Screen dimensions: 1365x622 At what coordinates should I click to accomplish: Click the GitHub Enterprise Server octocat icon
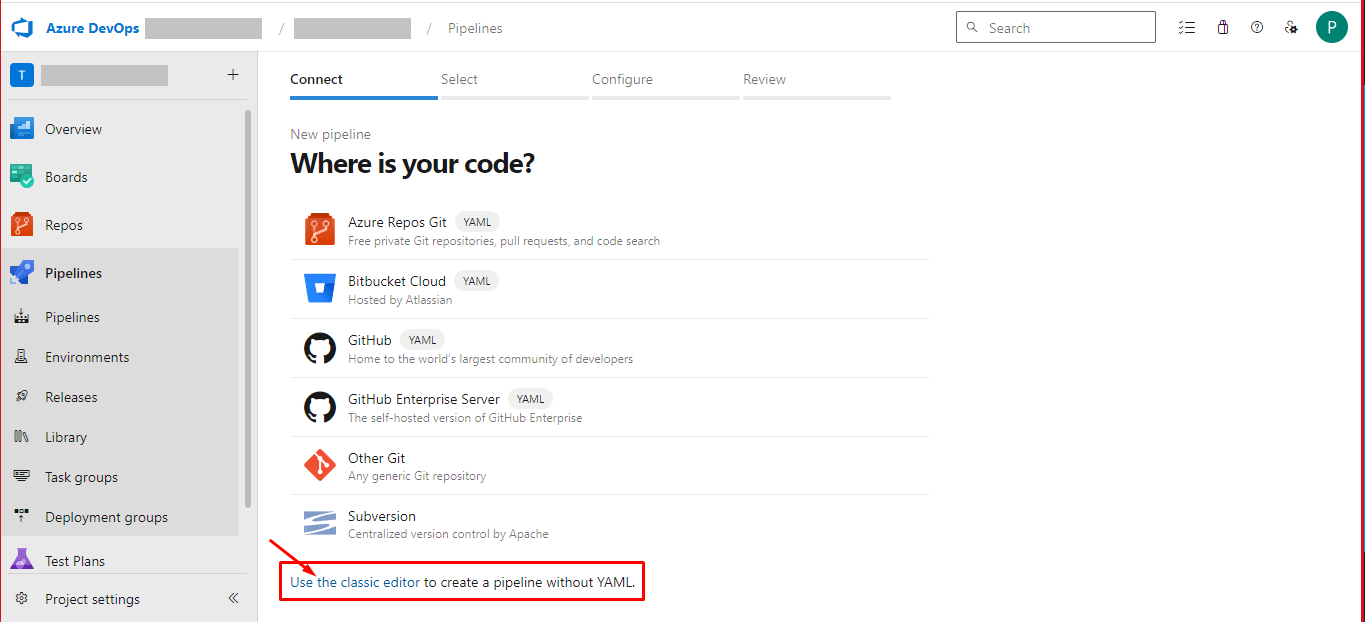[320, 407]
